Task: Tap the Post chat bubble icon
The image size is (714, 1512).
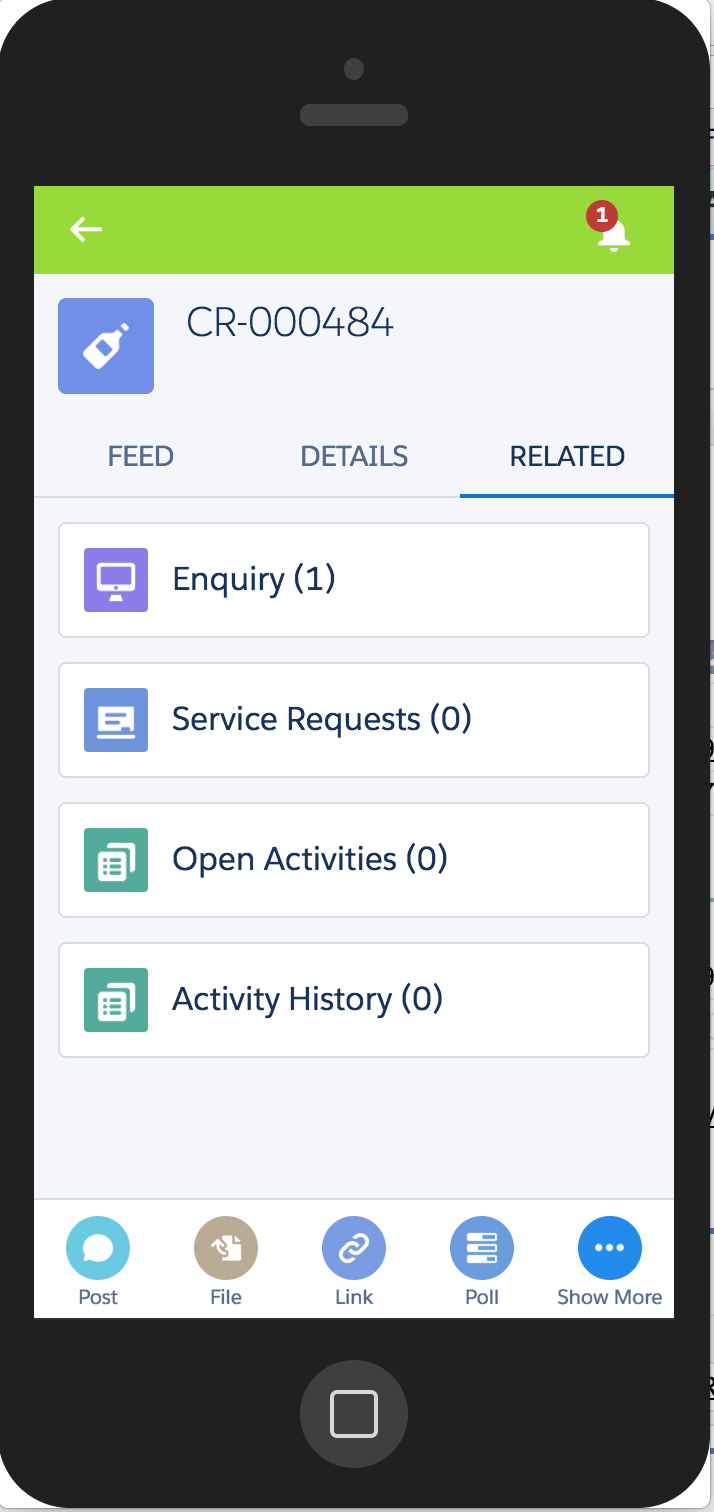Action: [98, 1248]
